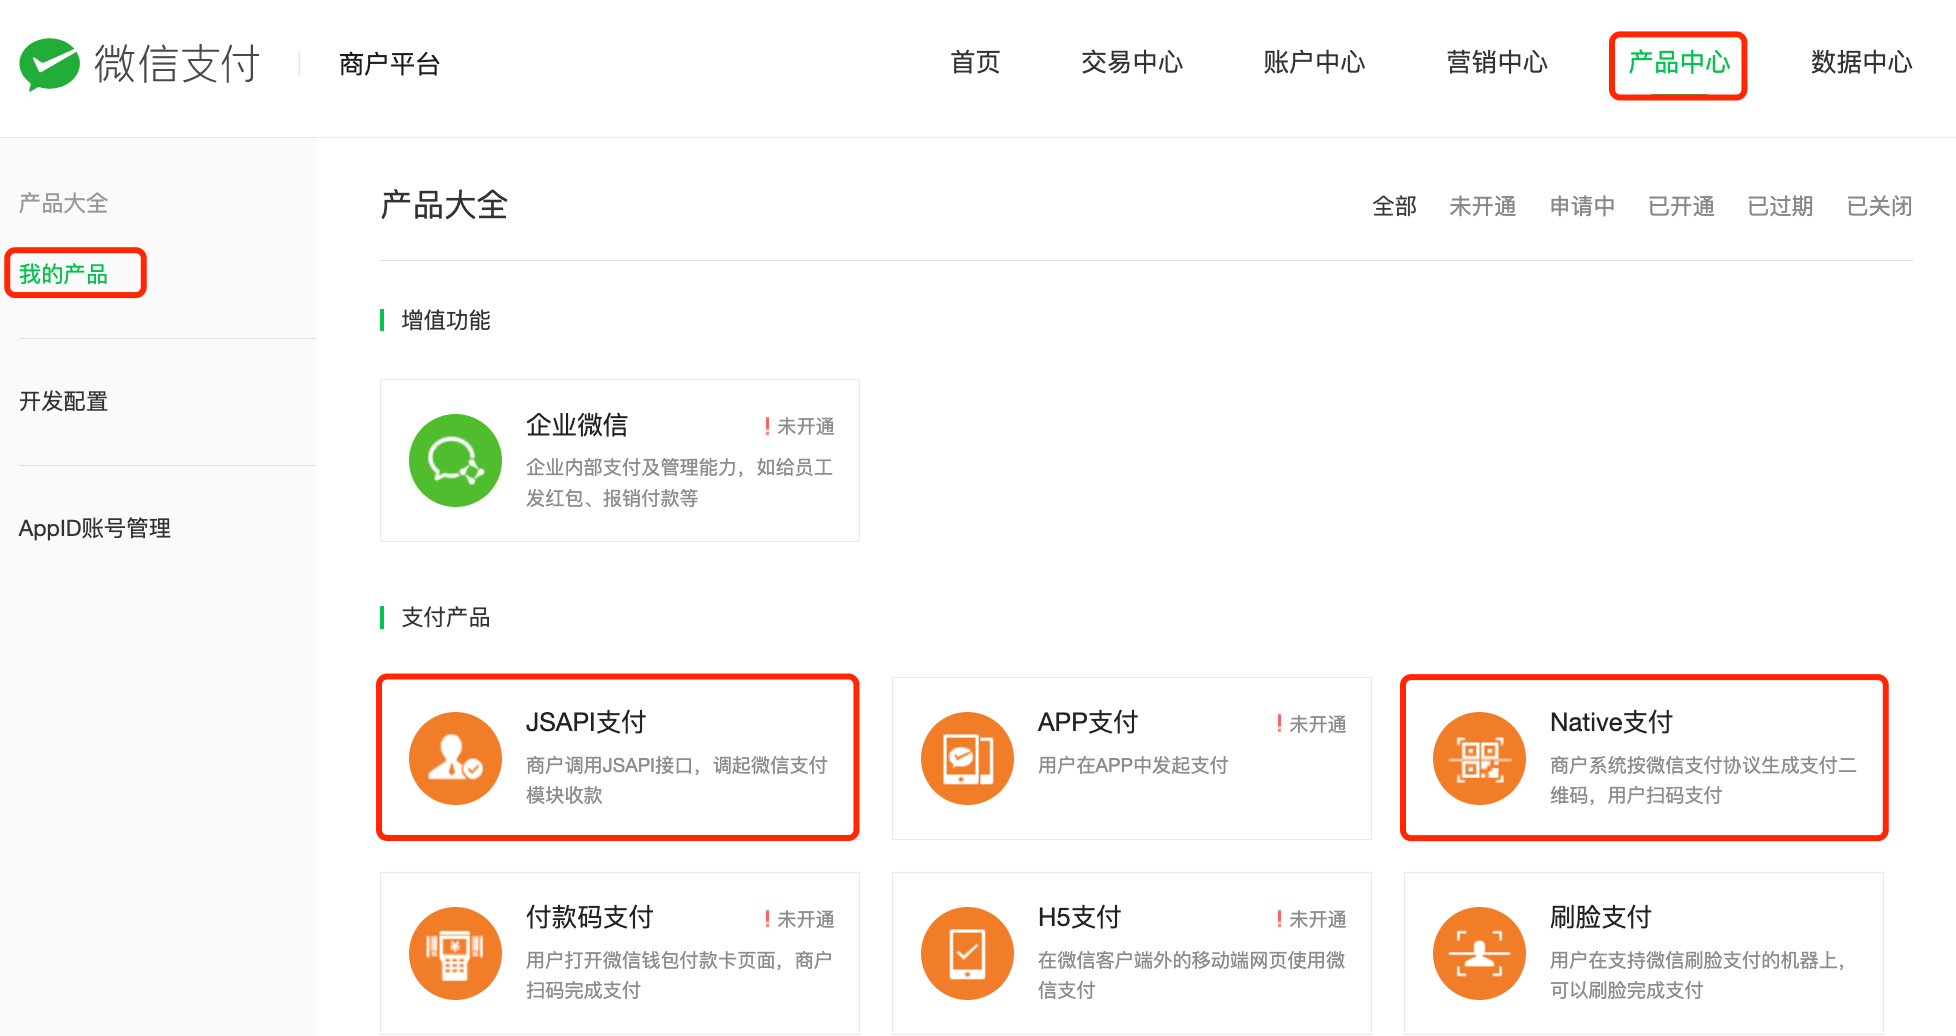Click the 增值功能 section heading
The width and height of the screenshot is (1956, 1036).
(x=446, y=320)
